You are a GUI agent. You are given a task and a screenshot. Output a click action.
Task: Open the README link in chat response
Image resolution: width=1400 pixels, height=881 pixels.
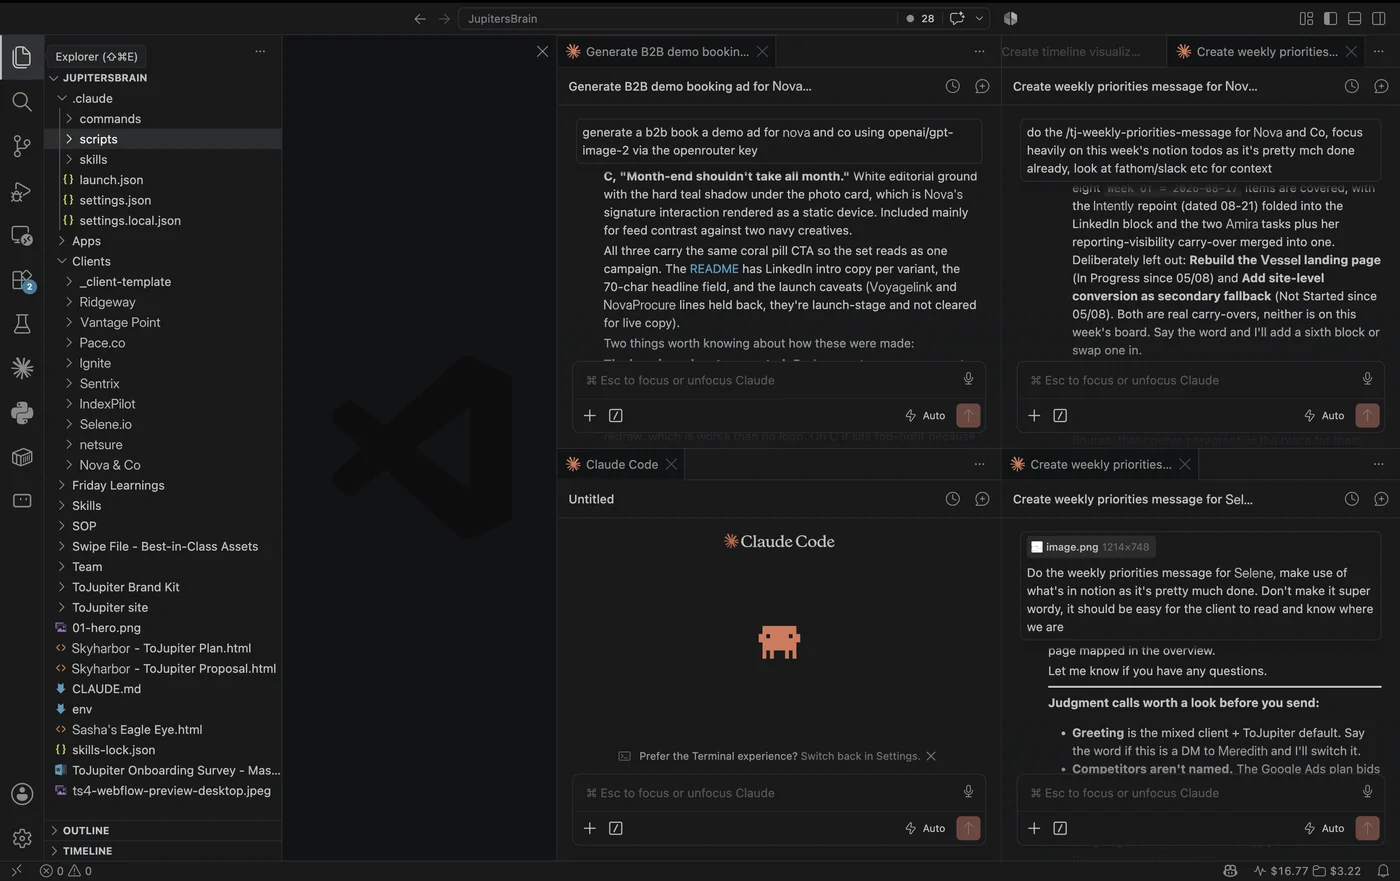(714, 268)
